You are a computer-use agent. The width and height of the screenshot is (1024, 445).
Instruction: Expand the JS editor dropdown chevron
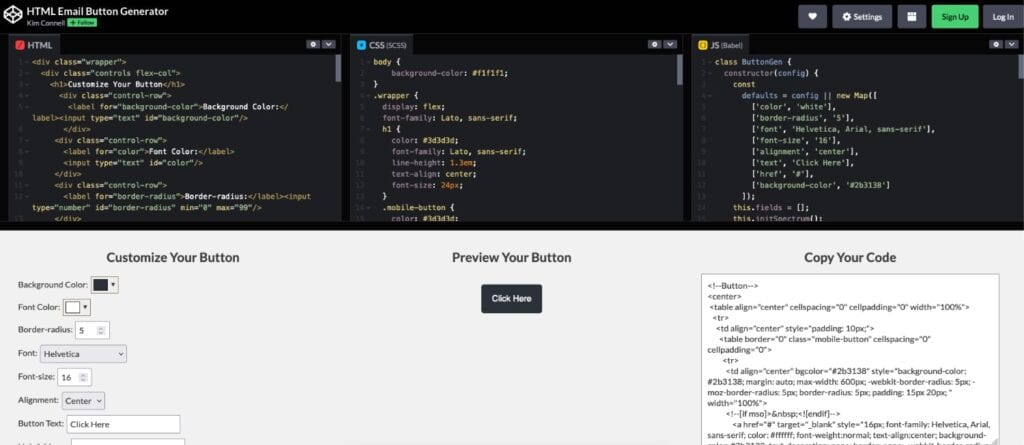pyautogui.click(x=1011, y=44)
